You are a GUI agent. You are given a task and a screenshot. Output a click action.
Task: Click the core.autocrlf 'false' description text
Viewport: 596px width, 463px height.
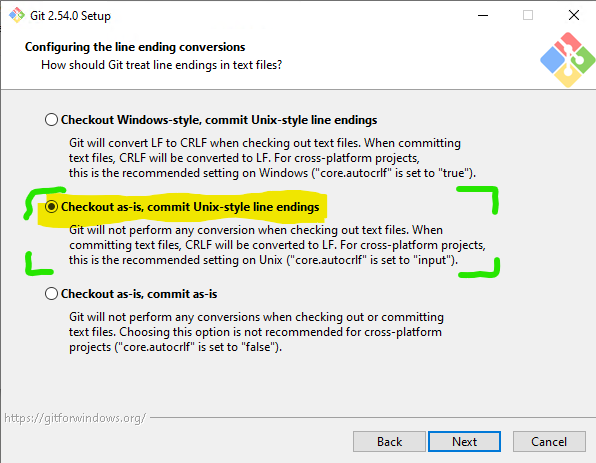click(256, 332)
